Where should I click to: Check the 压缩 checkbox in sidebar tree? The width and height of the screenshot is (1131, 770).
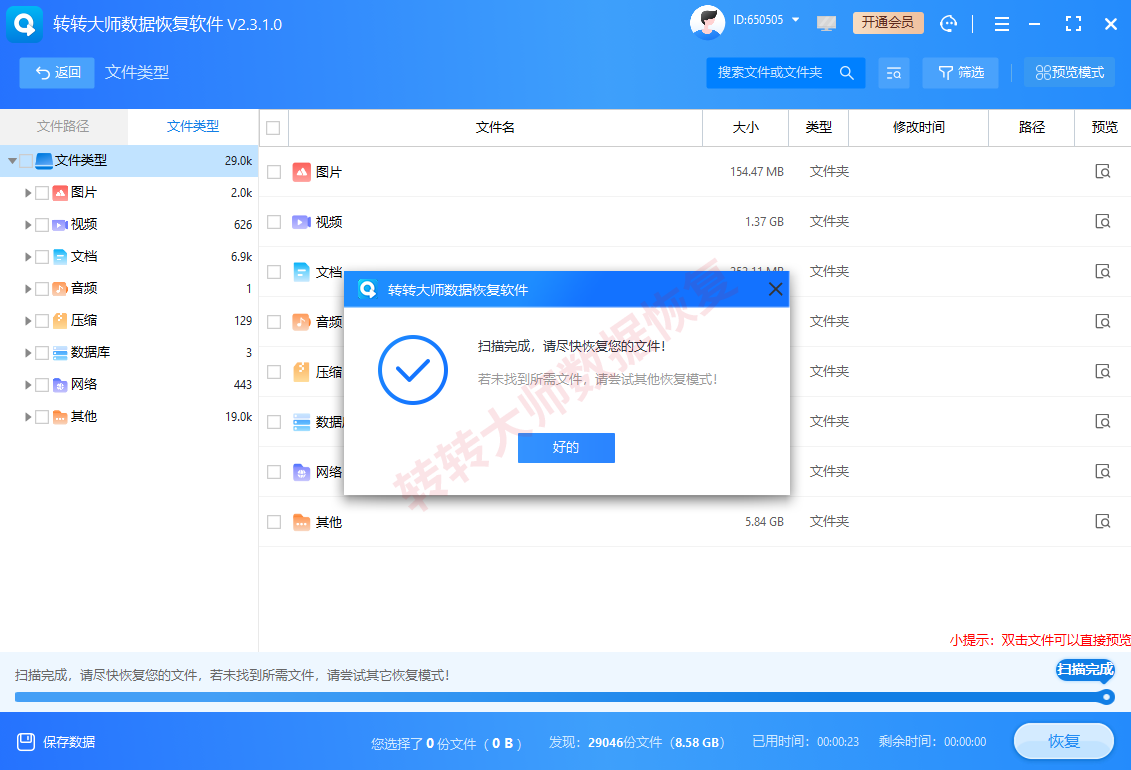click(42, 321)
